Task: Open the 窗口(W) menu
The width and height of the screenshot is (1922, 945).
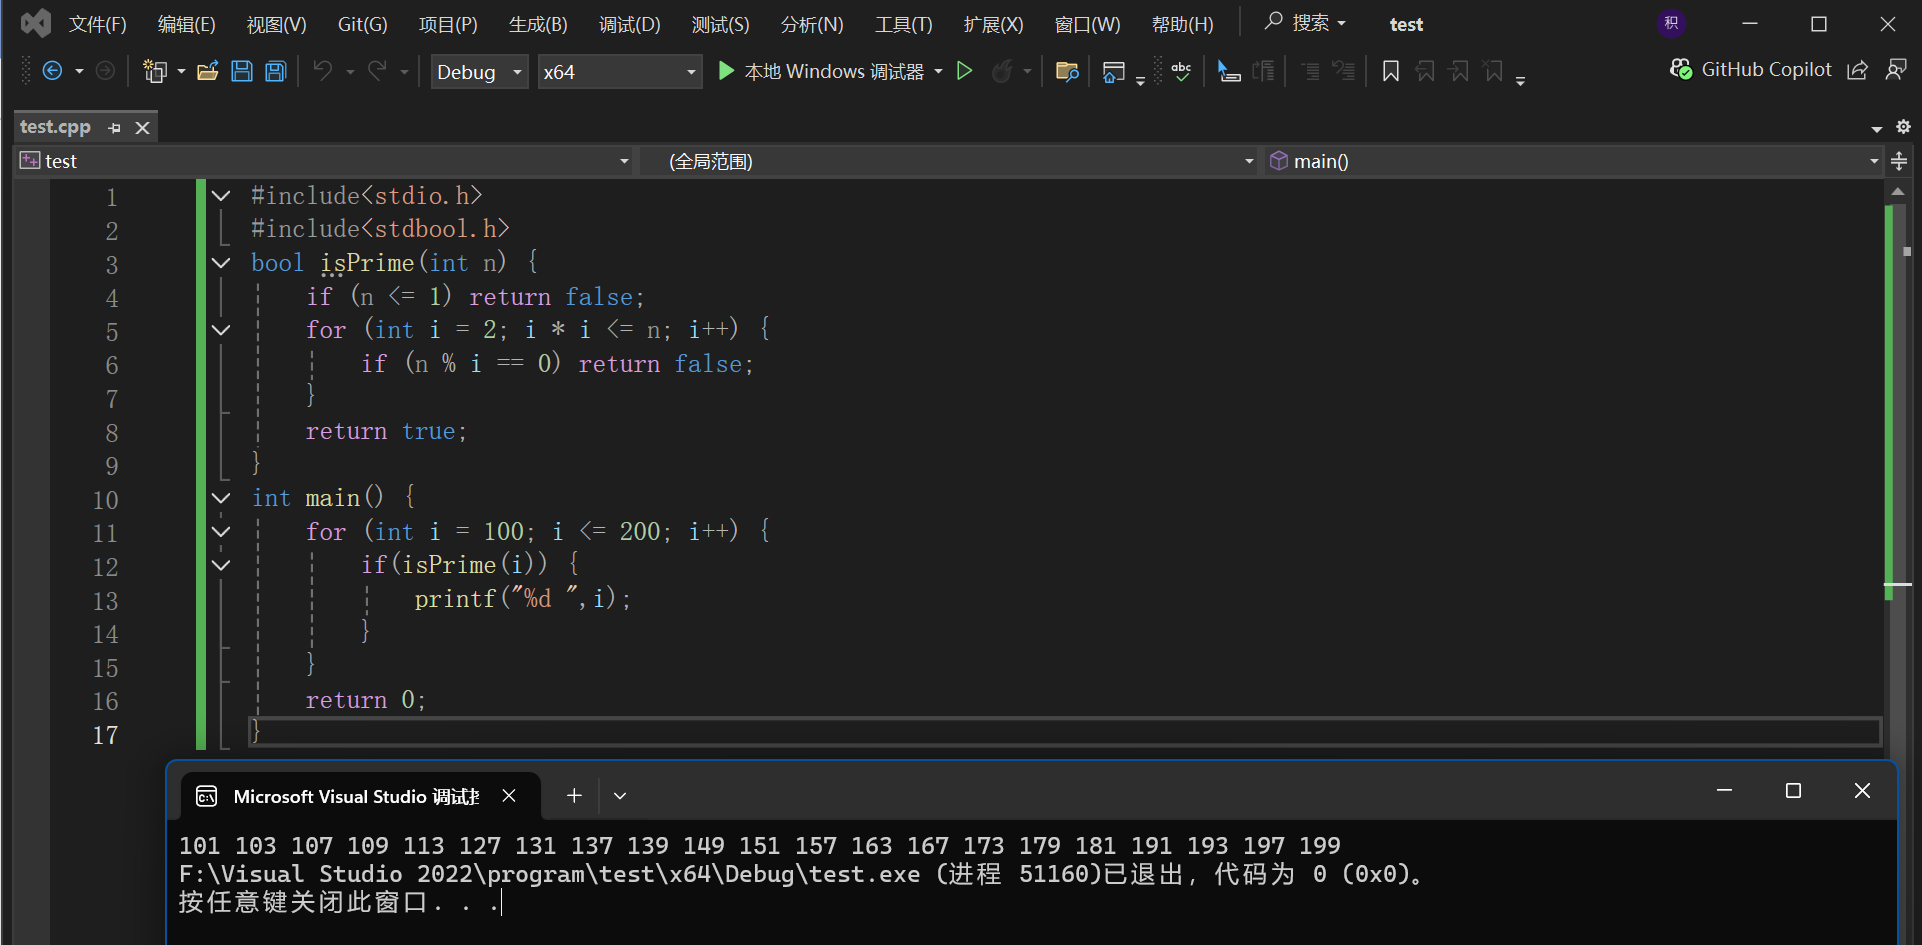Action: point(1088,24)
